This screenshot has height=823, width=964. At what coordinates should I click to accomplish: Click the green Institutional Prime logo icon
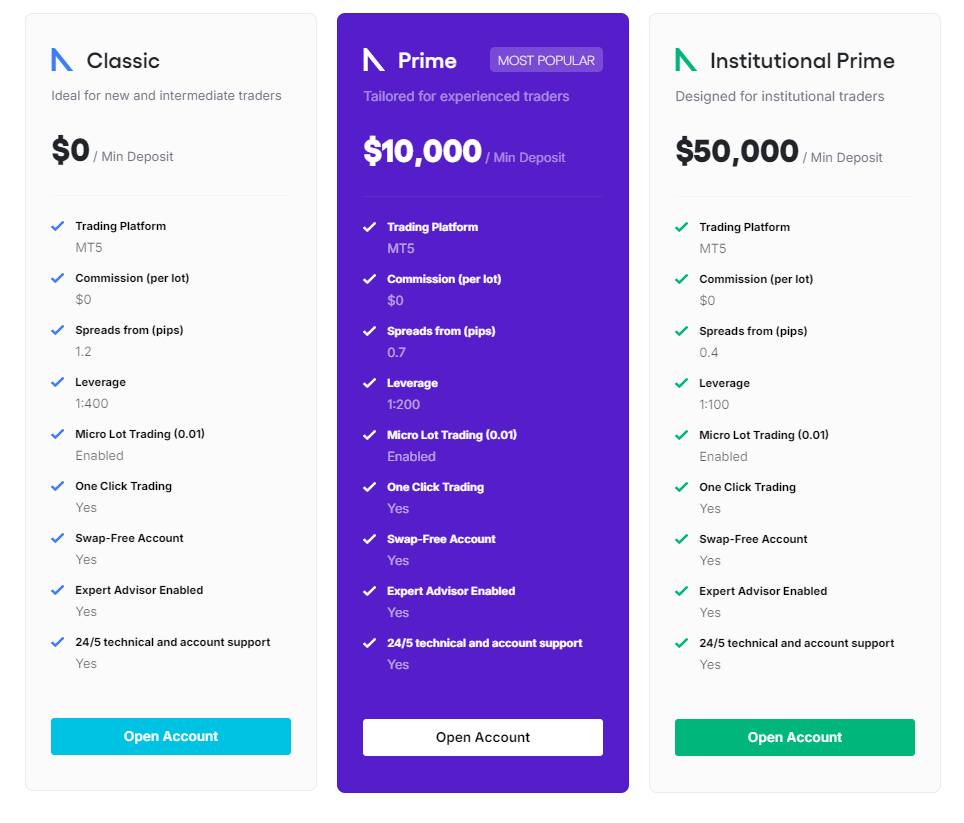click(685, 60)
